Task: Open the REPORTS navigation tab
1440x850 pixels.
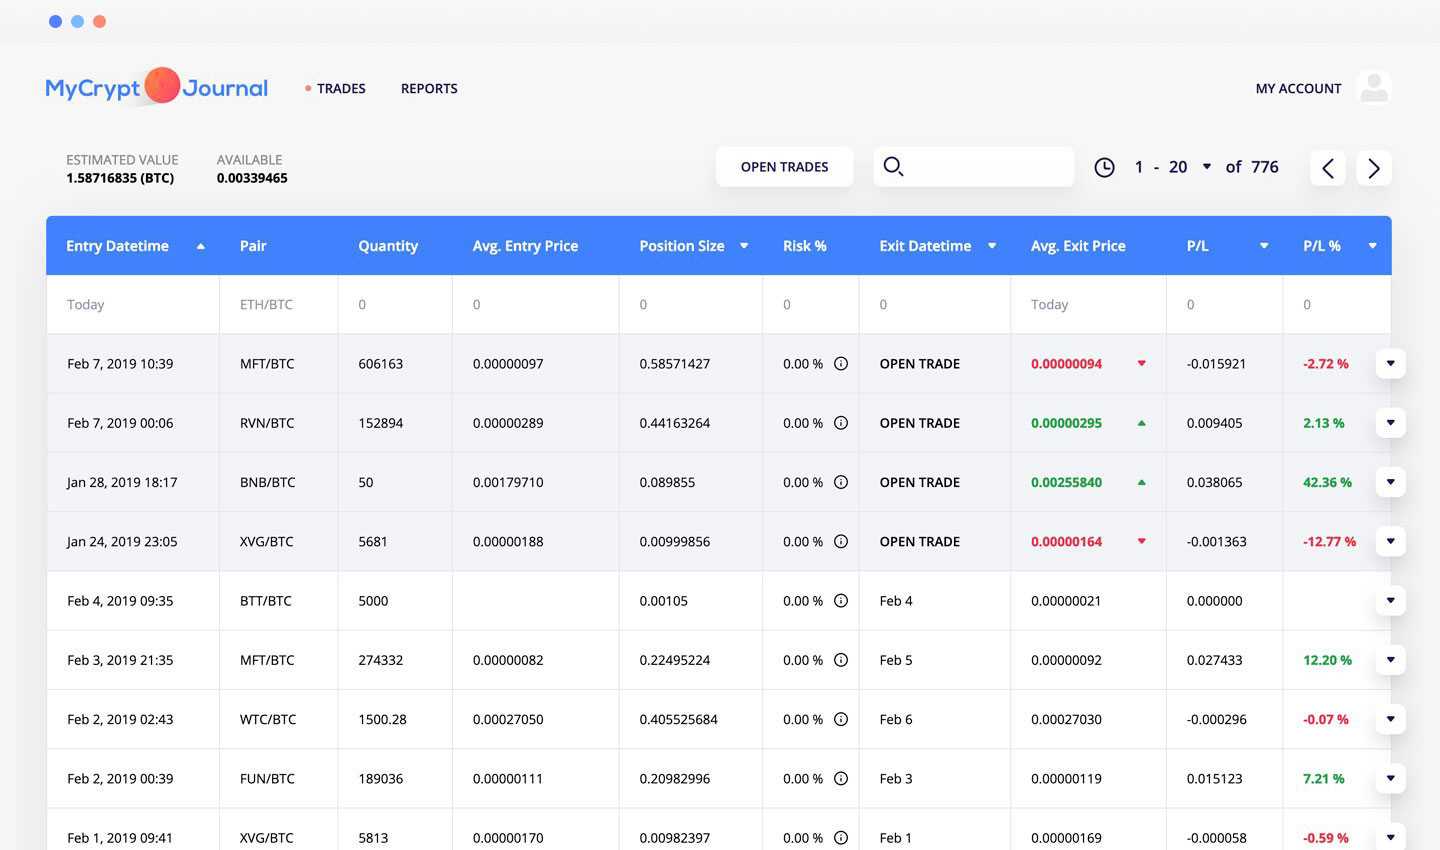Action: point(429,88)
